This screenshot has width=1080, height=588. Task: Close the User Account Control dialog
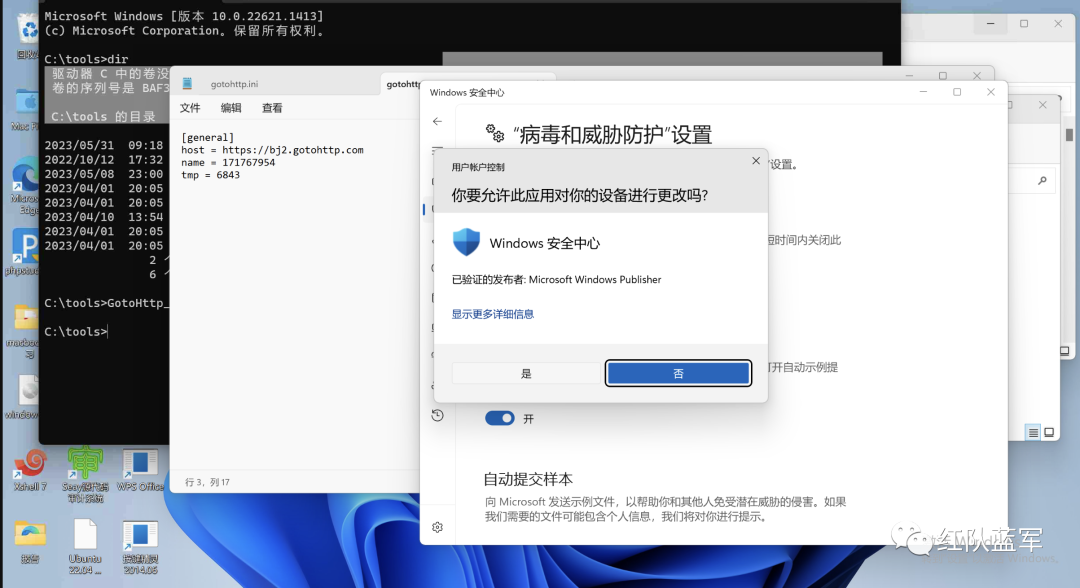[x=756, y=160]
